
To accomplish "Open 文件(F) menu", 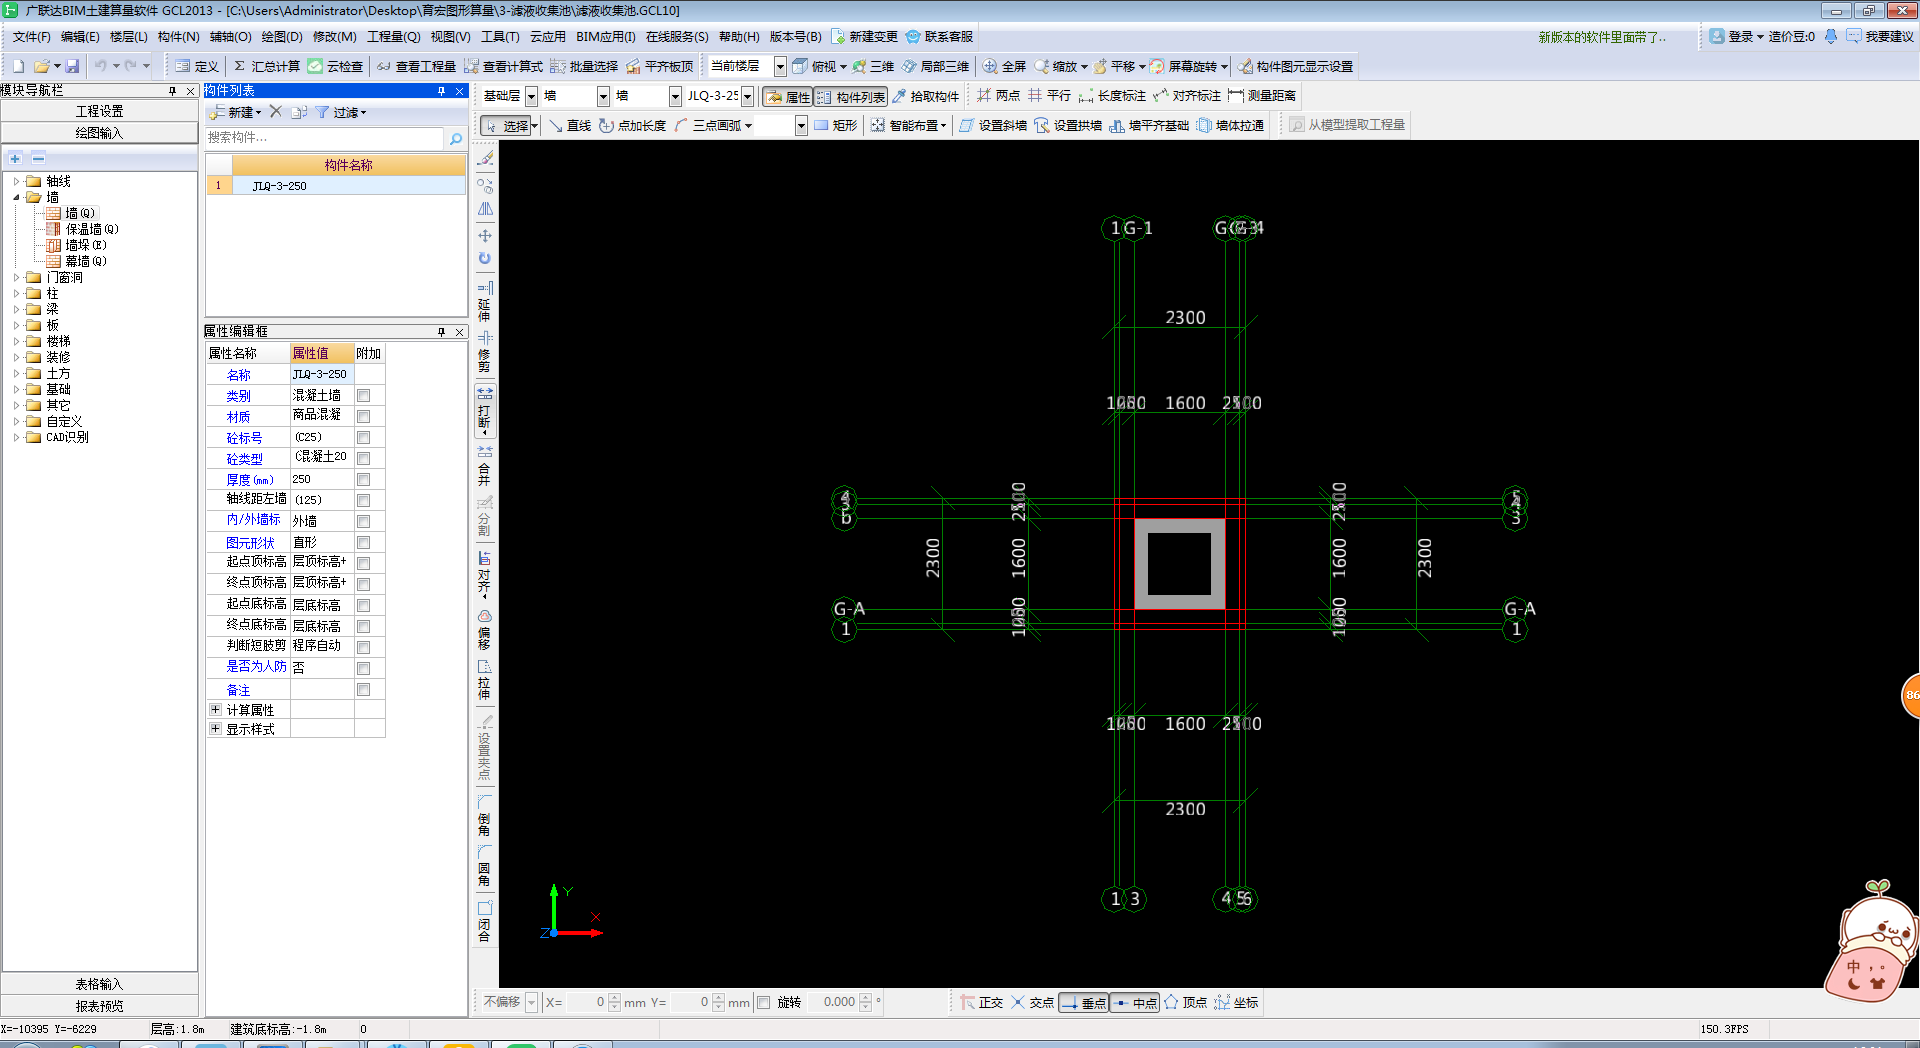I will coord(31,36).
